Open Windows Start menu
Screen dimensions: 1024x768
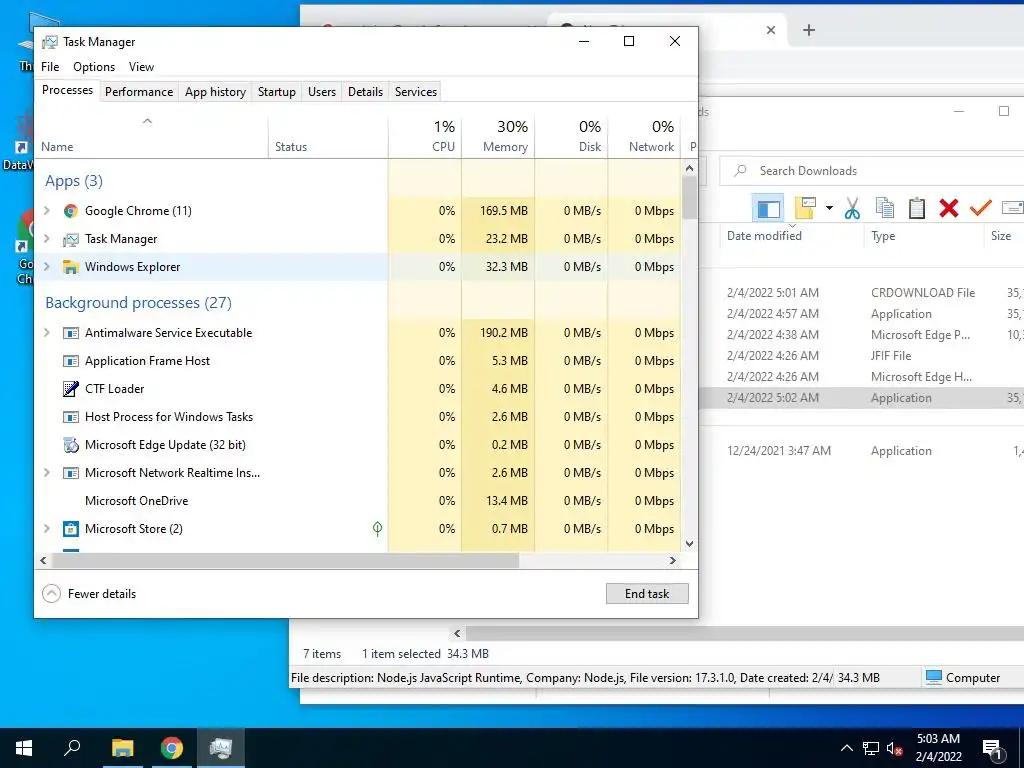[24, 748]
